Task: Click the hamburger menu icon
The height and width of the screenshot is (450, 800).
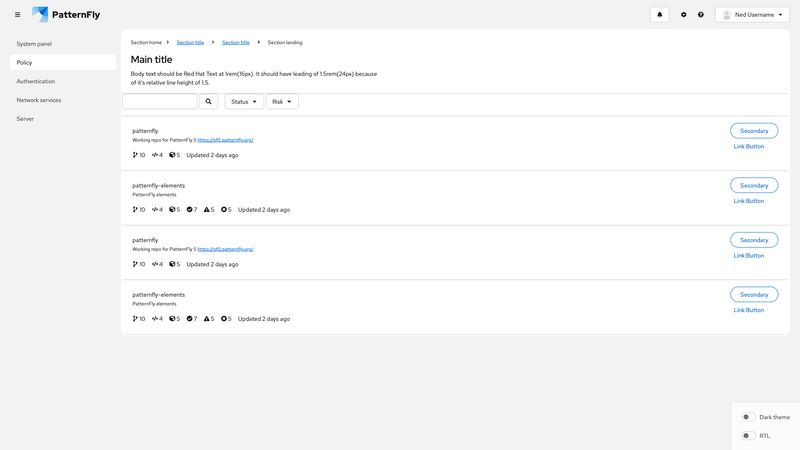Action: pos(17,15)
